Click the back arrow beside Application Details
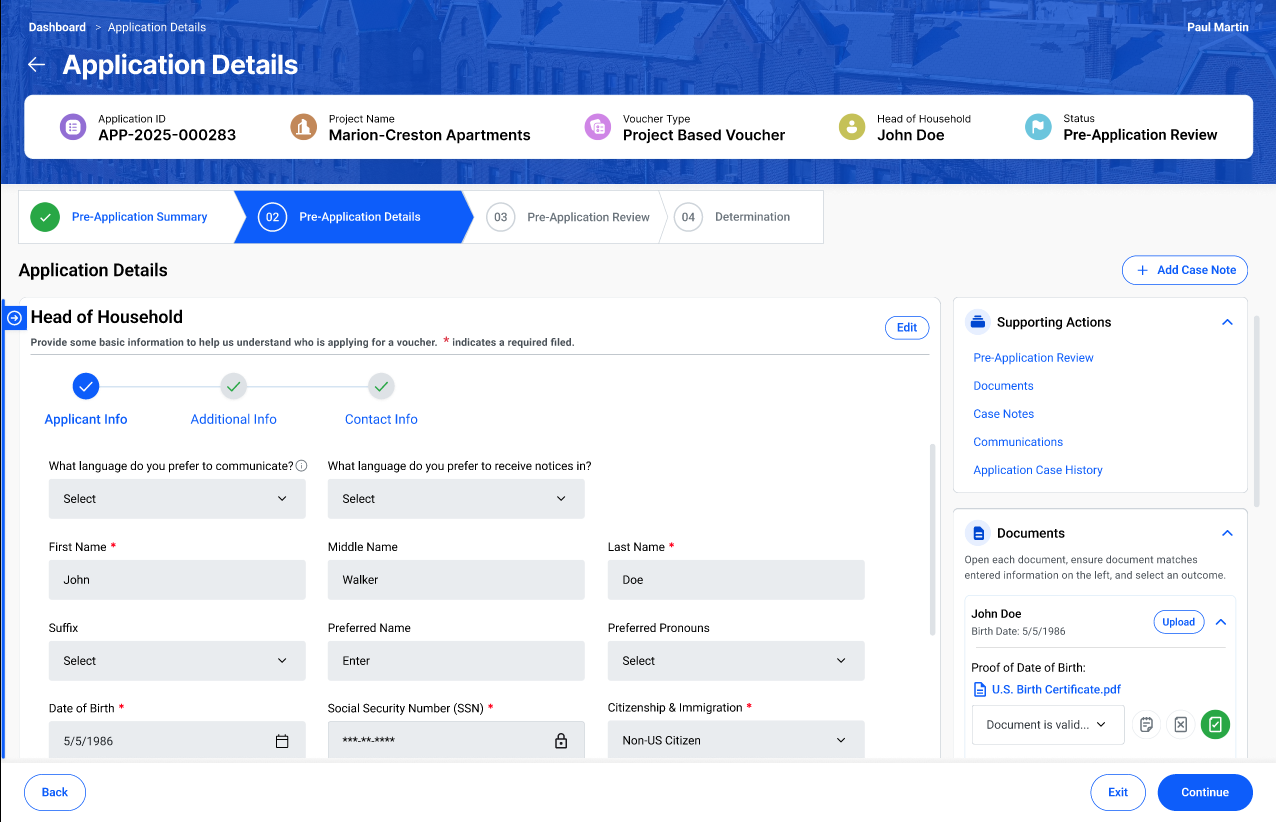The width and height of the screenshot is (1276, 822). tap(37, 65)
